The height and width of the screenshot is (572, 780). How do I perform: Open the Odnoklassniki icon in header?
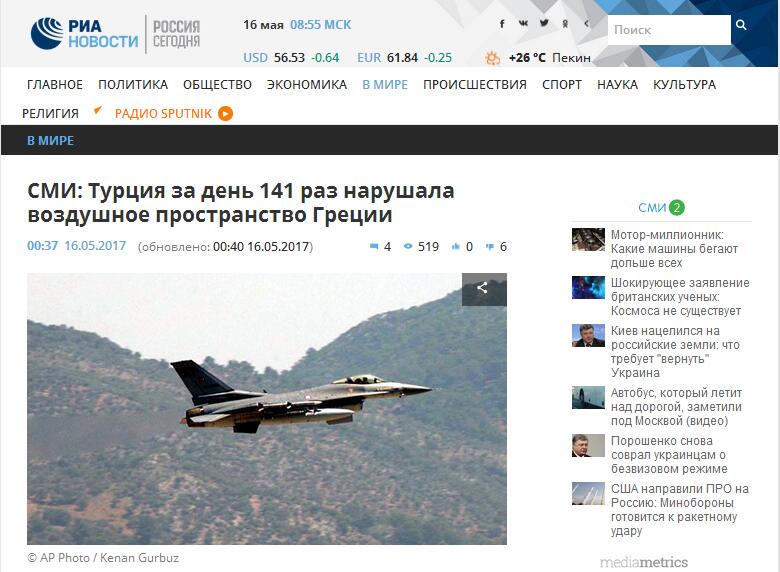click(565, 23)
